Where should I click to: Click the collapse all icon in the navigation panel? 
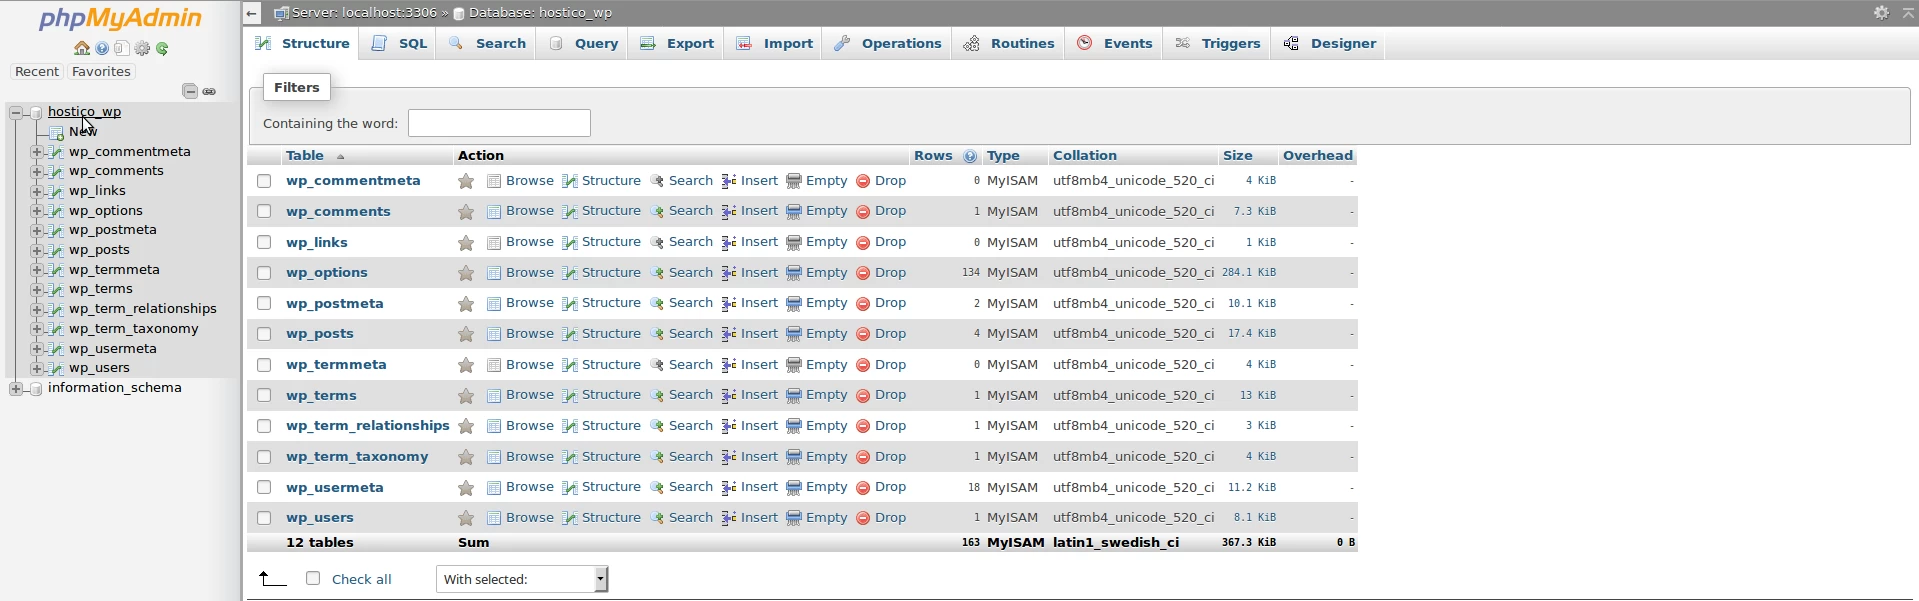(x=190, y=91)
